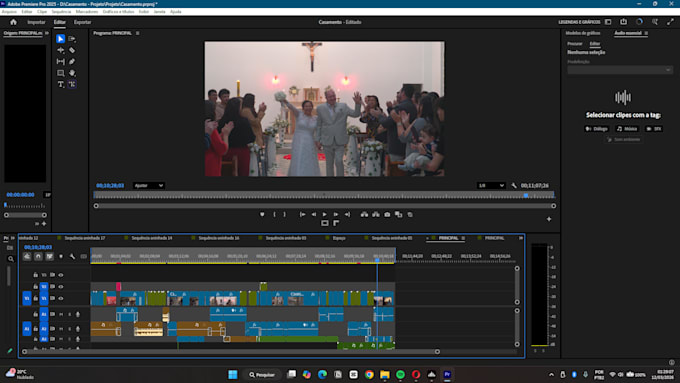Viewport: 680px width, 383px height.
Task: Click the Música tag button
Action: tap(627, 129)
